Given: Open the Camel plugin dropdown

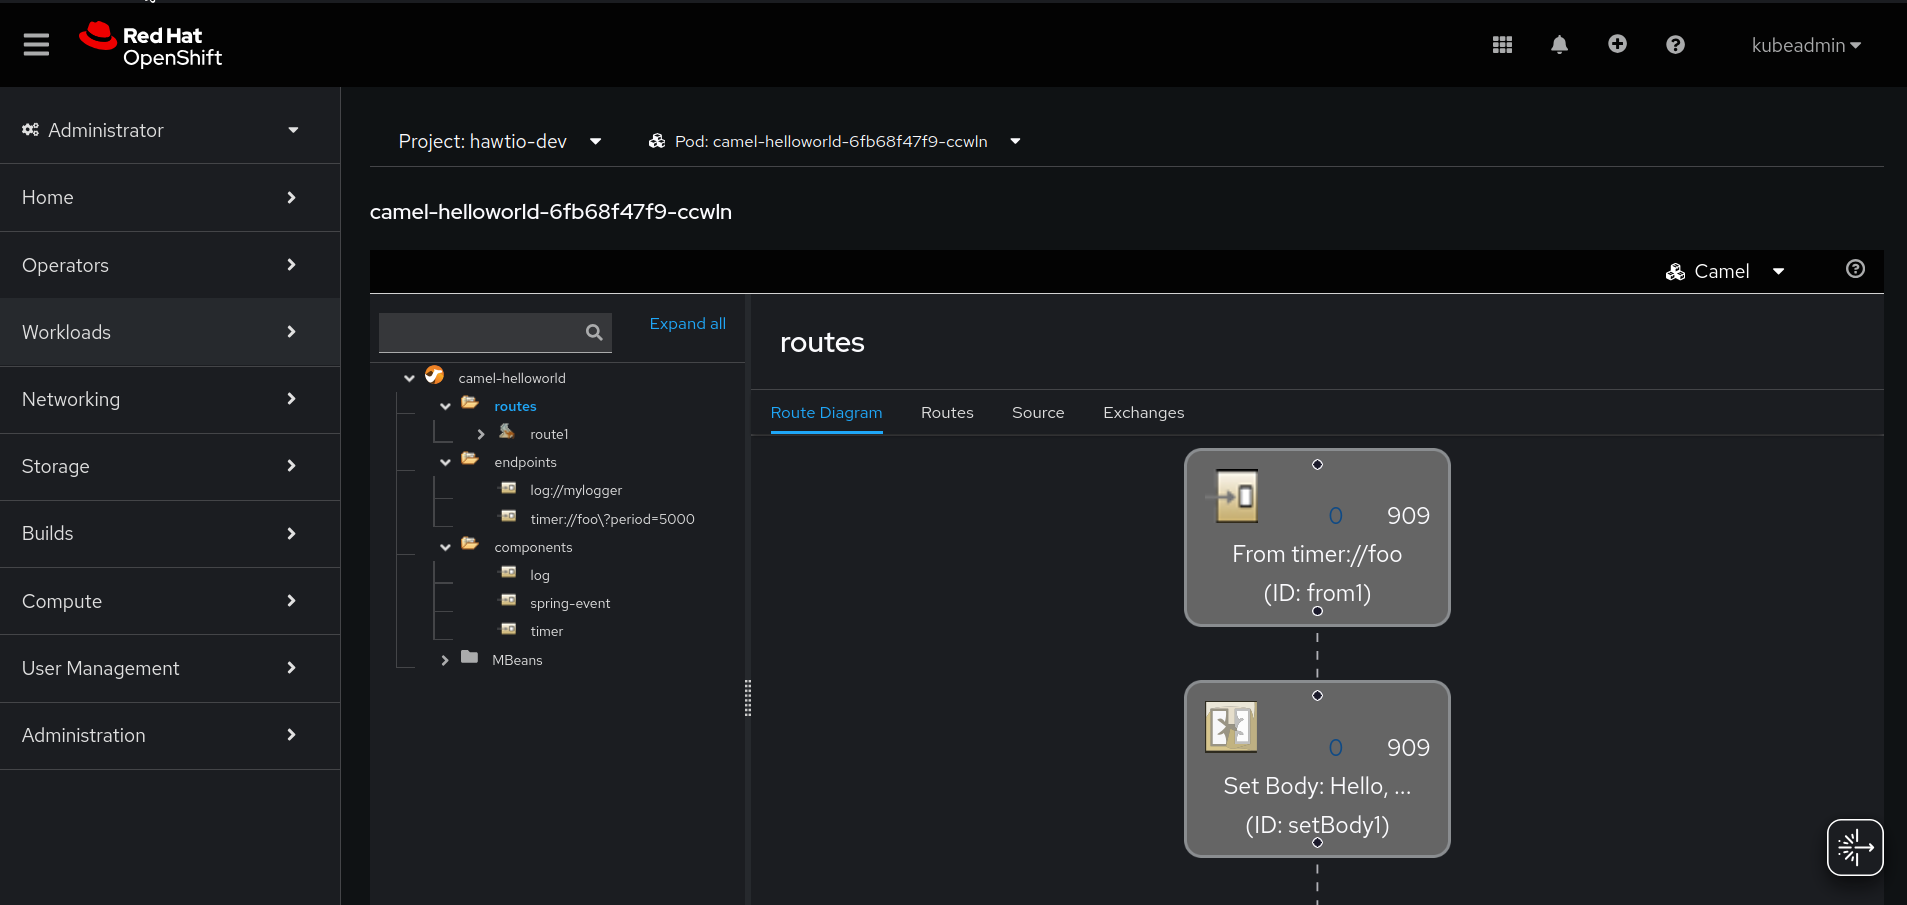Looking at the screenshot, I should pos(1725,271).
